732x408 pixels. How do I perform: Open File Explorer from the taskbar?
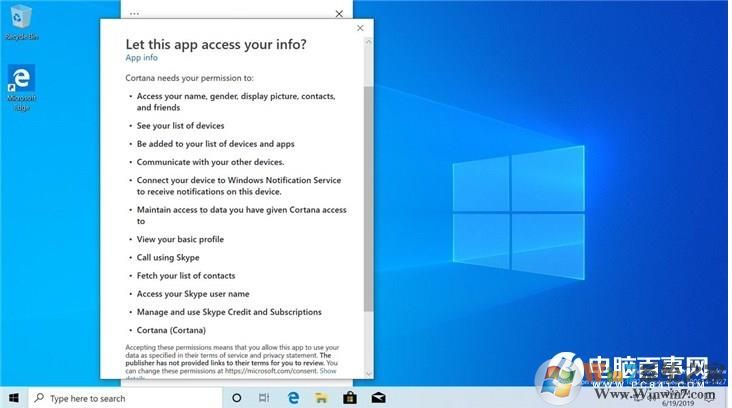click(321, 398)
